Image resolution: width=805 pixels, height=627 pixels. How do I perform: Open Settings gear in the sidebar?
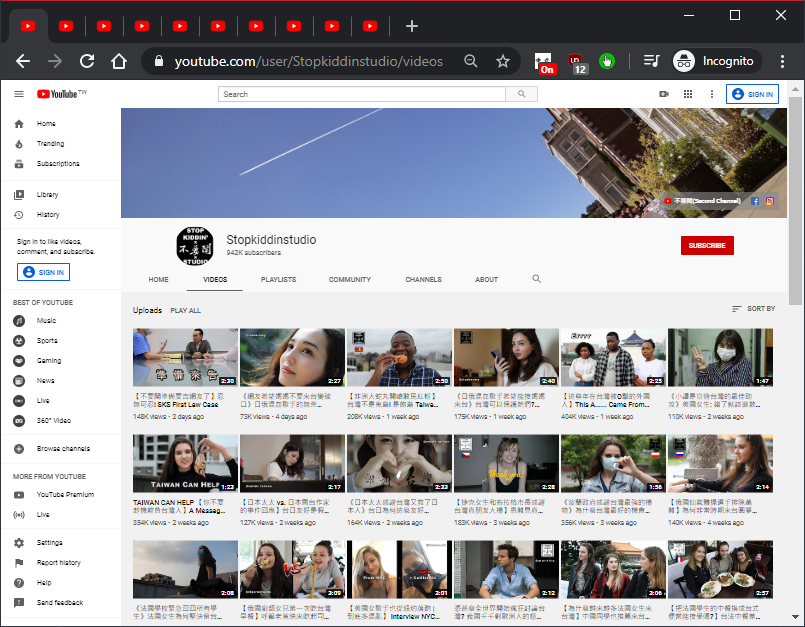pos(19,543)
